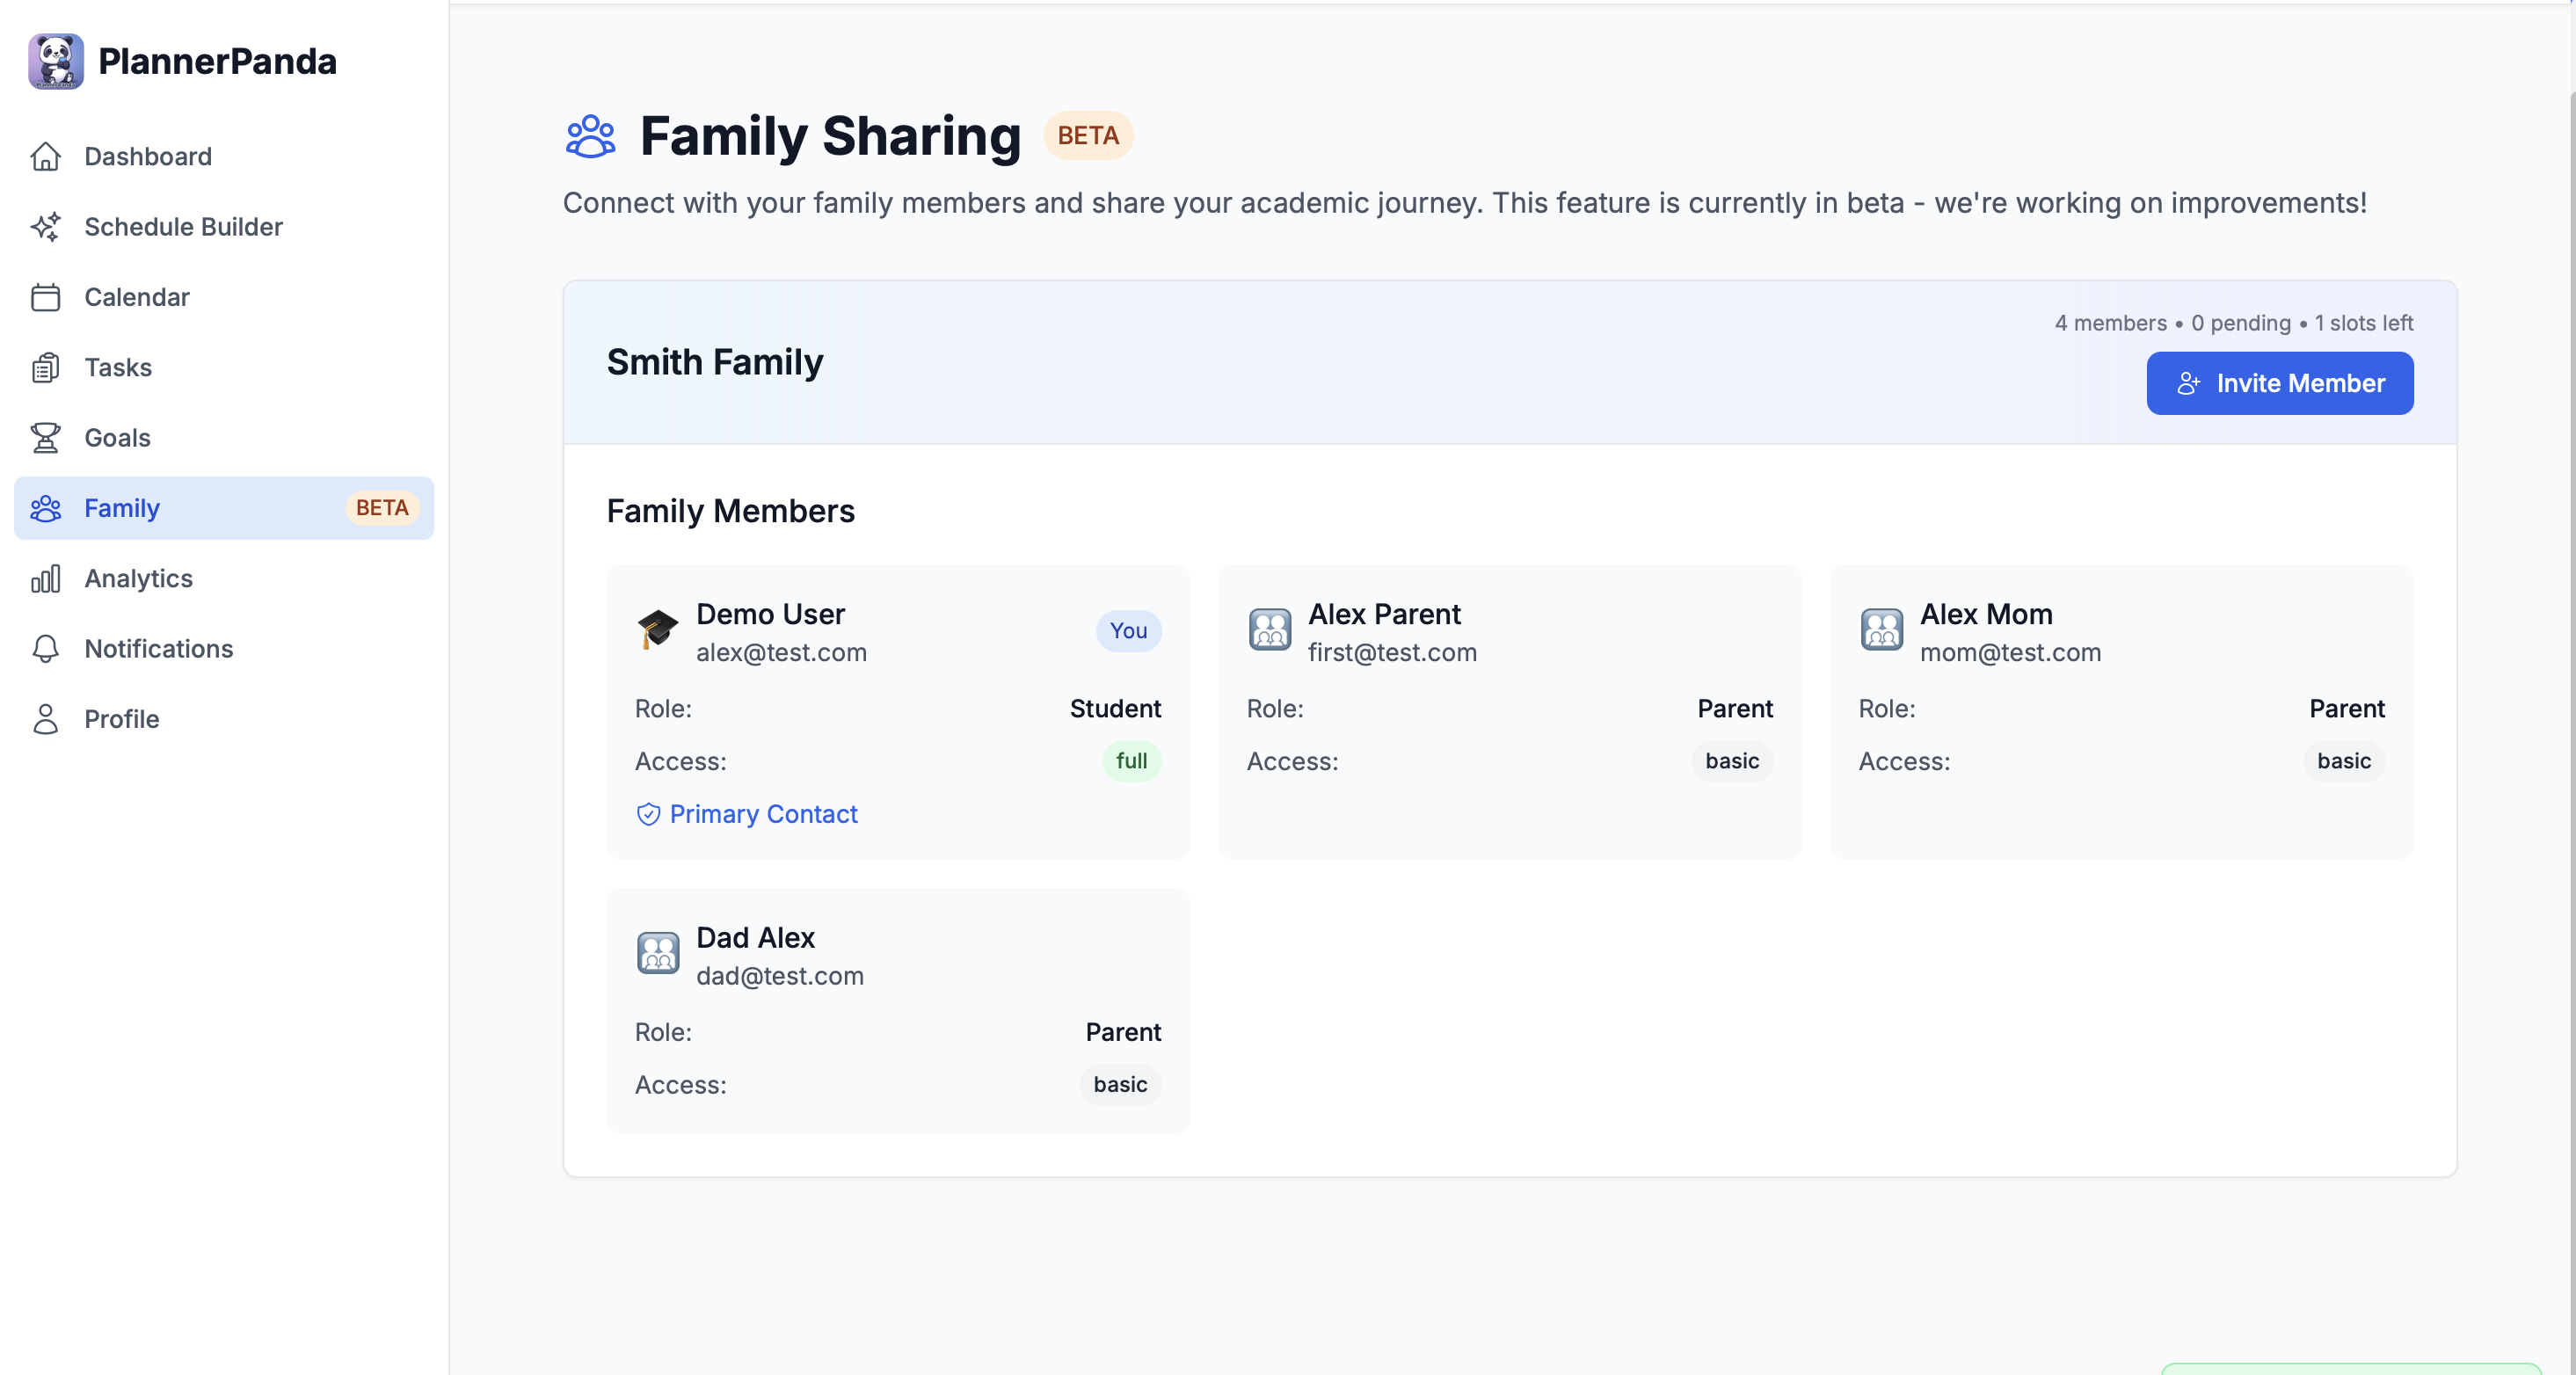The height and width of the screenshot is (1375, 2576).
Task: Click the Family Sharing people icon in the header
Action: pos(590,136)
